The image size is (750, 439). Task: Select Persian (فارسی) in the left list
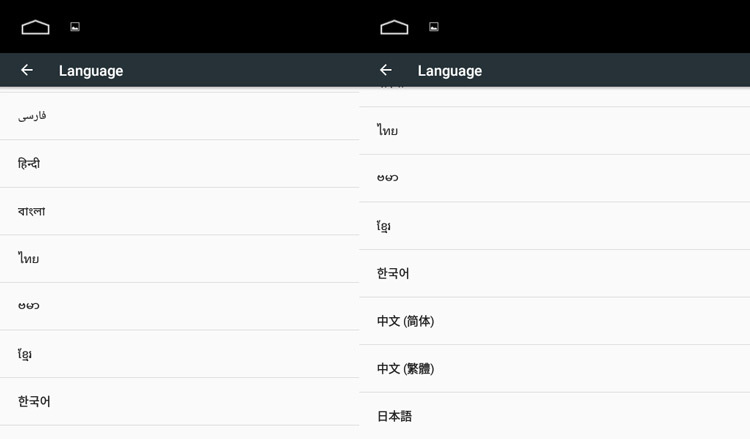click(179, 116)
